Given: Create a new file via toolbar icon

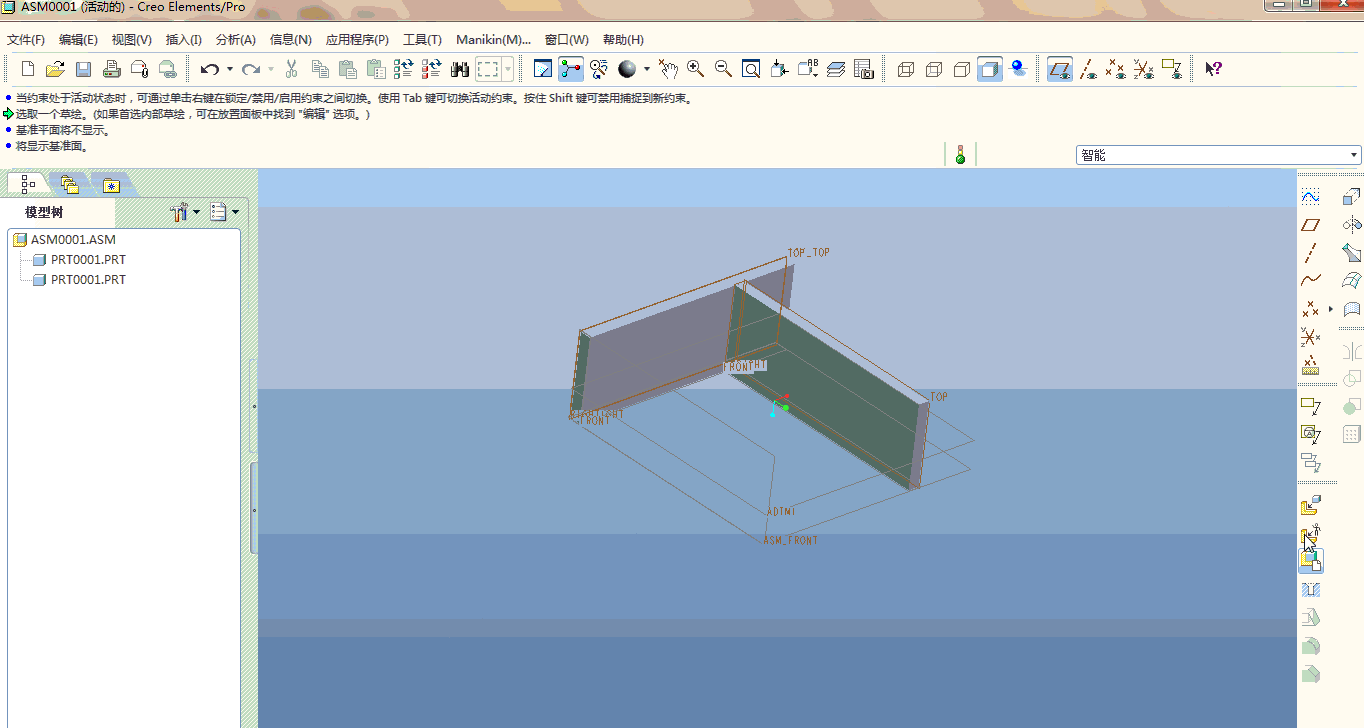Looking at the screenshot, I should pyautogui.click(x=28, y=69).
